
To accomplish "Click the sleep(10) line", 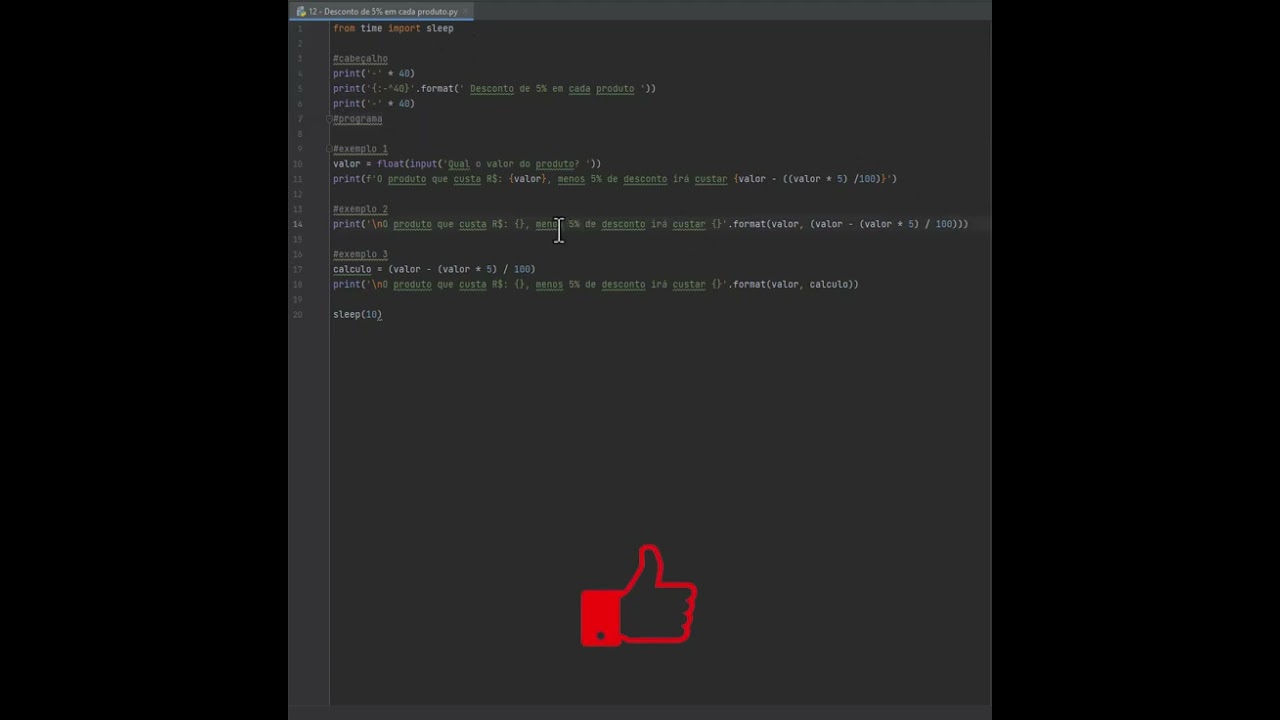I will click(357, 314).
